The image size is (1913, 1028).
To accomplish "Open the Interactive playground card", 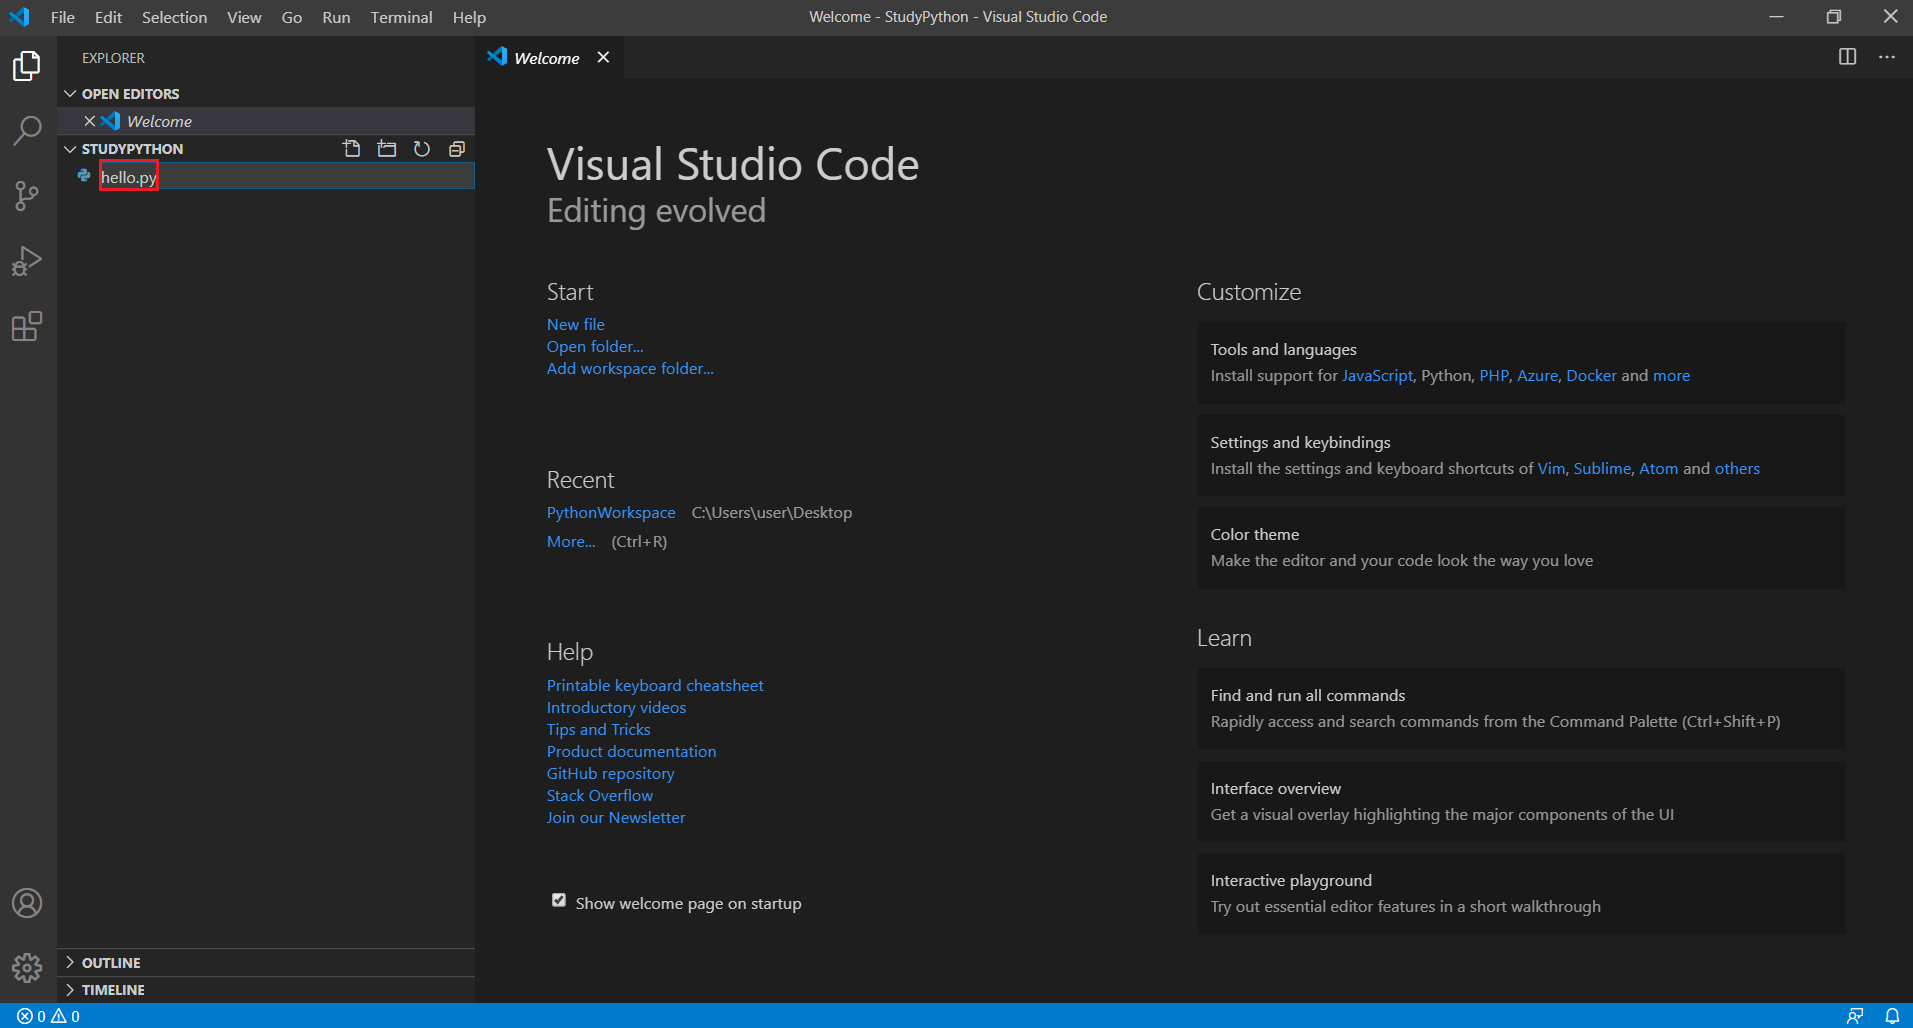I will click(1522, 894).
